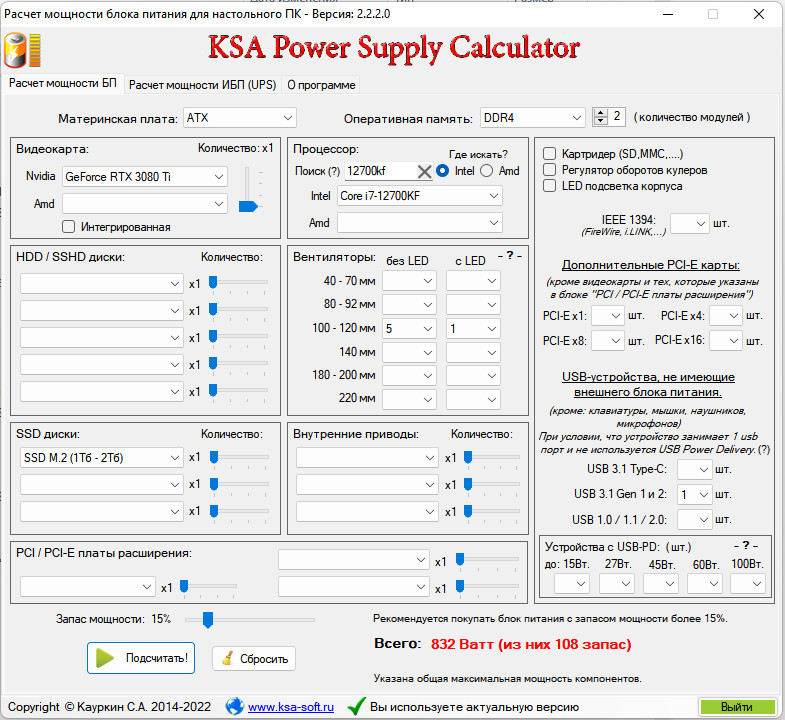
Task: Open the О программе tab
Action: point(321,85)
